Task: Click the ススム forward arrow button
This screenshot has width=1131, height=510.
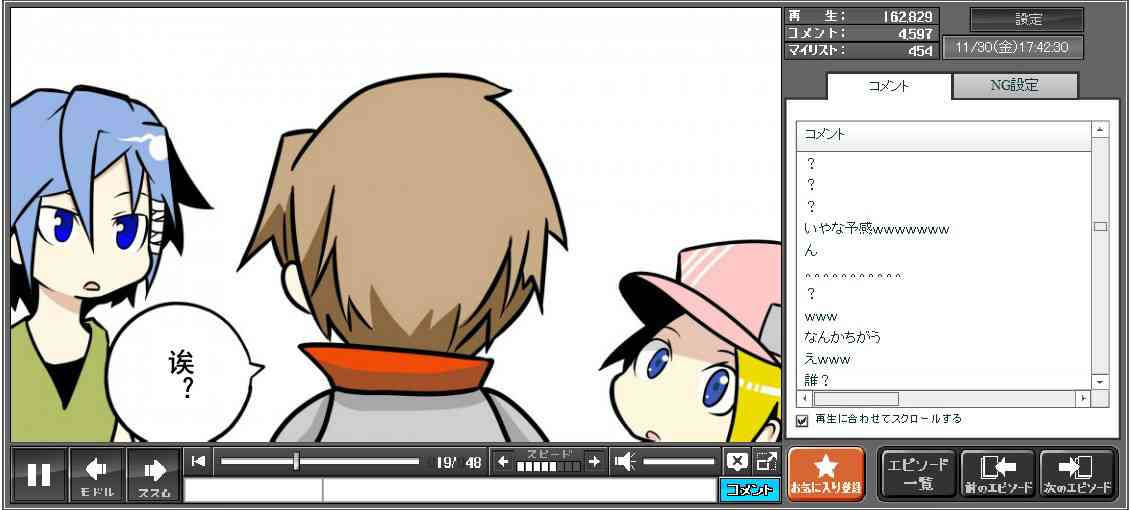Action: point(154,474)
